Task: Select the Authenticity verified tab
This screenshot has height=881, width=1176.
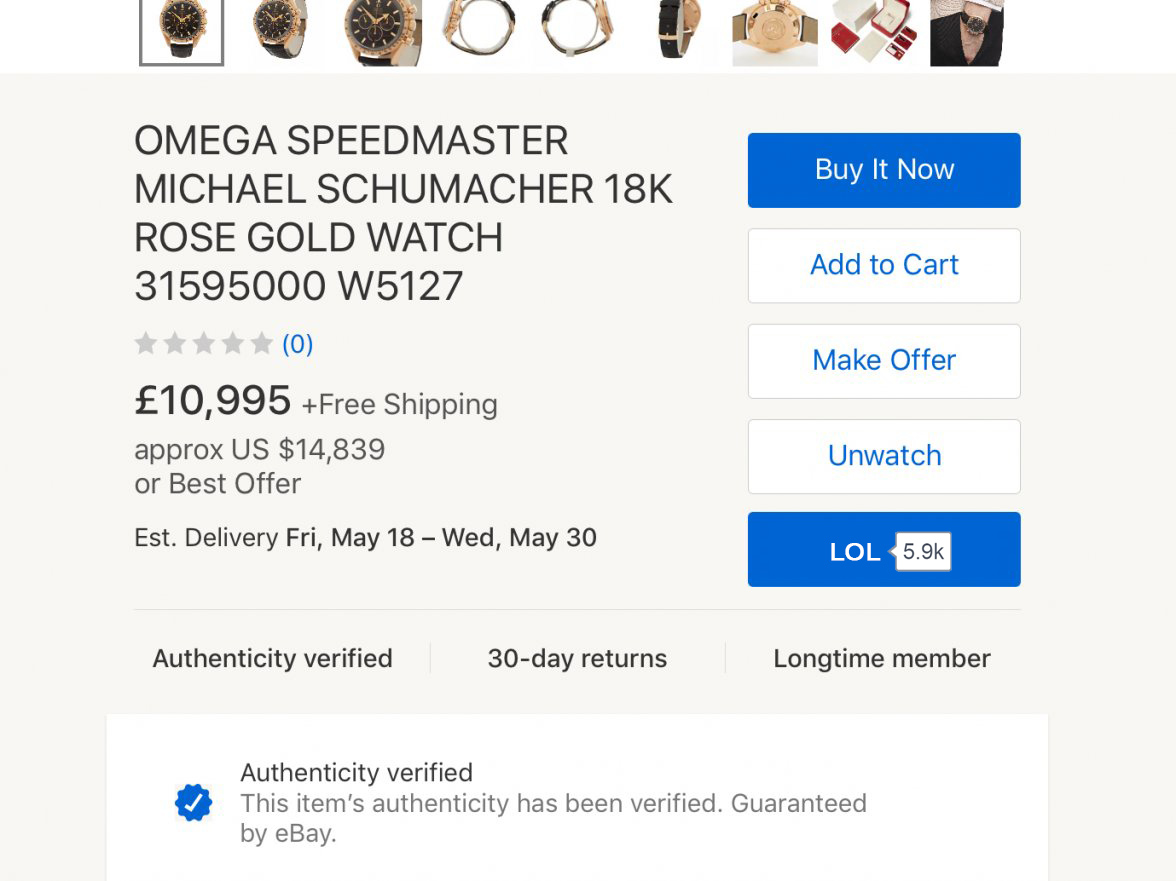Action: (272, 658)
